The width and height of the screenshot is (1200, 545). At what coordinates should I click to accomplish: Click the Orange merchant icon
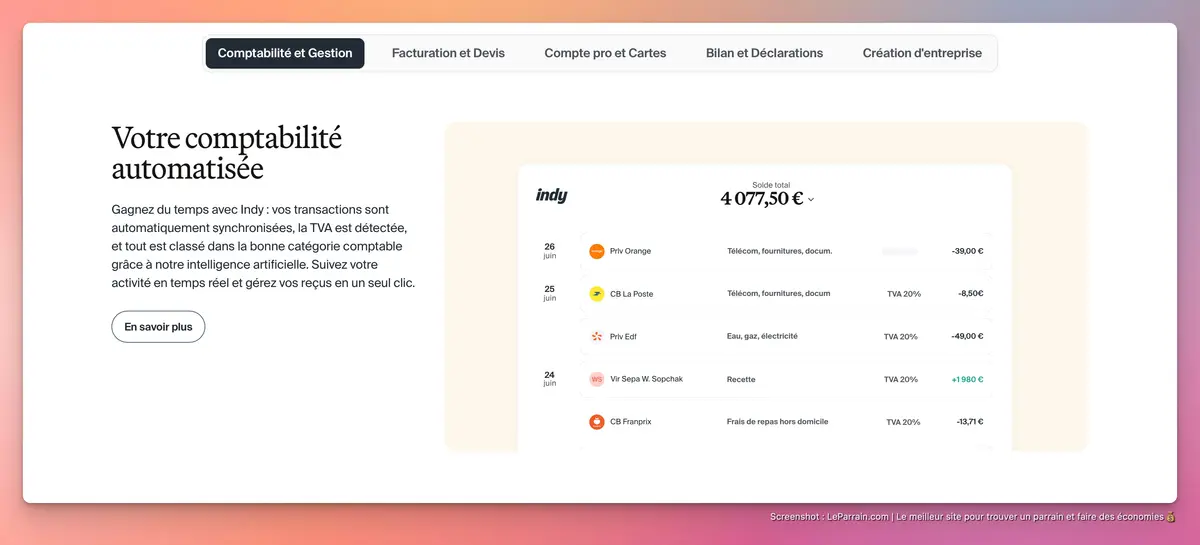tap(597, 251)
